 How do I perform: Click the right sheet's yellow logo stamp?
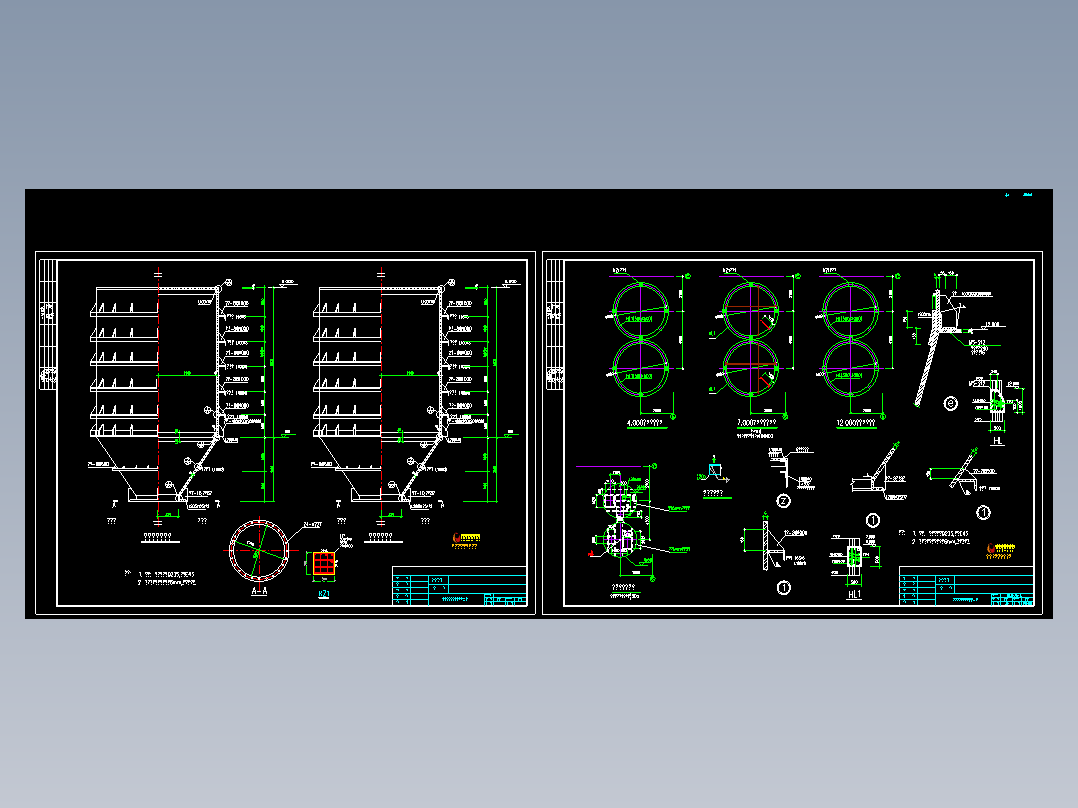[x=1000, y=550]
